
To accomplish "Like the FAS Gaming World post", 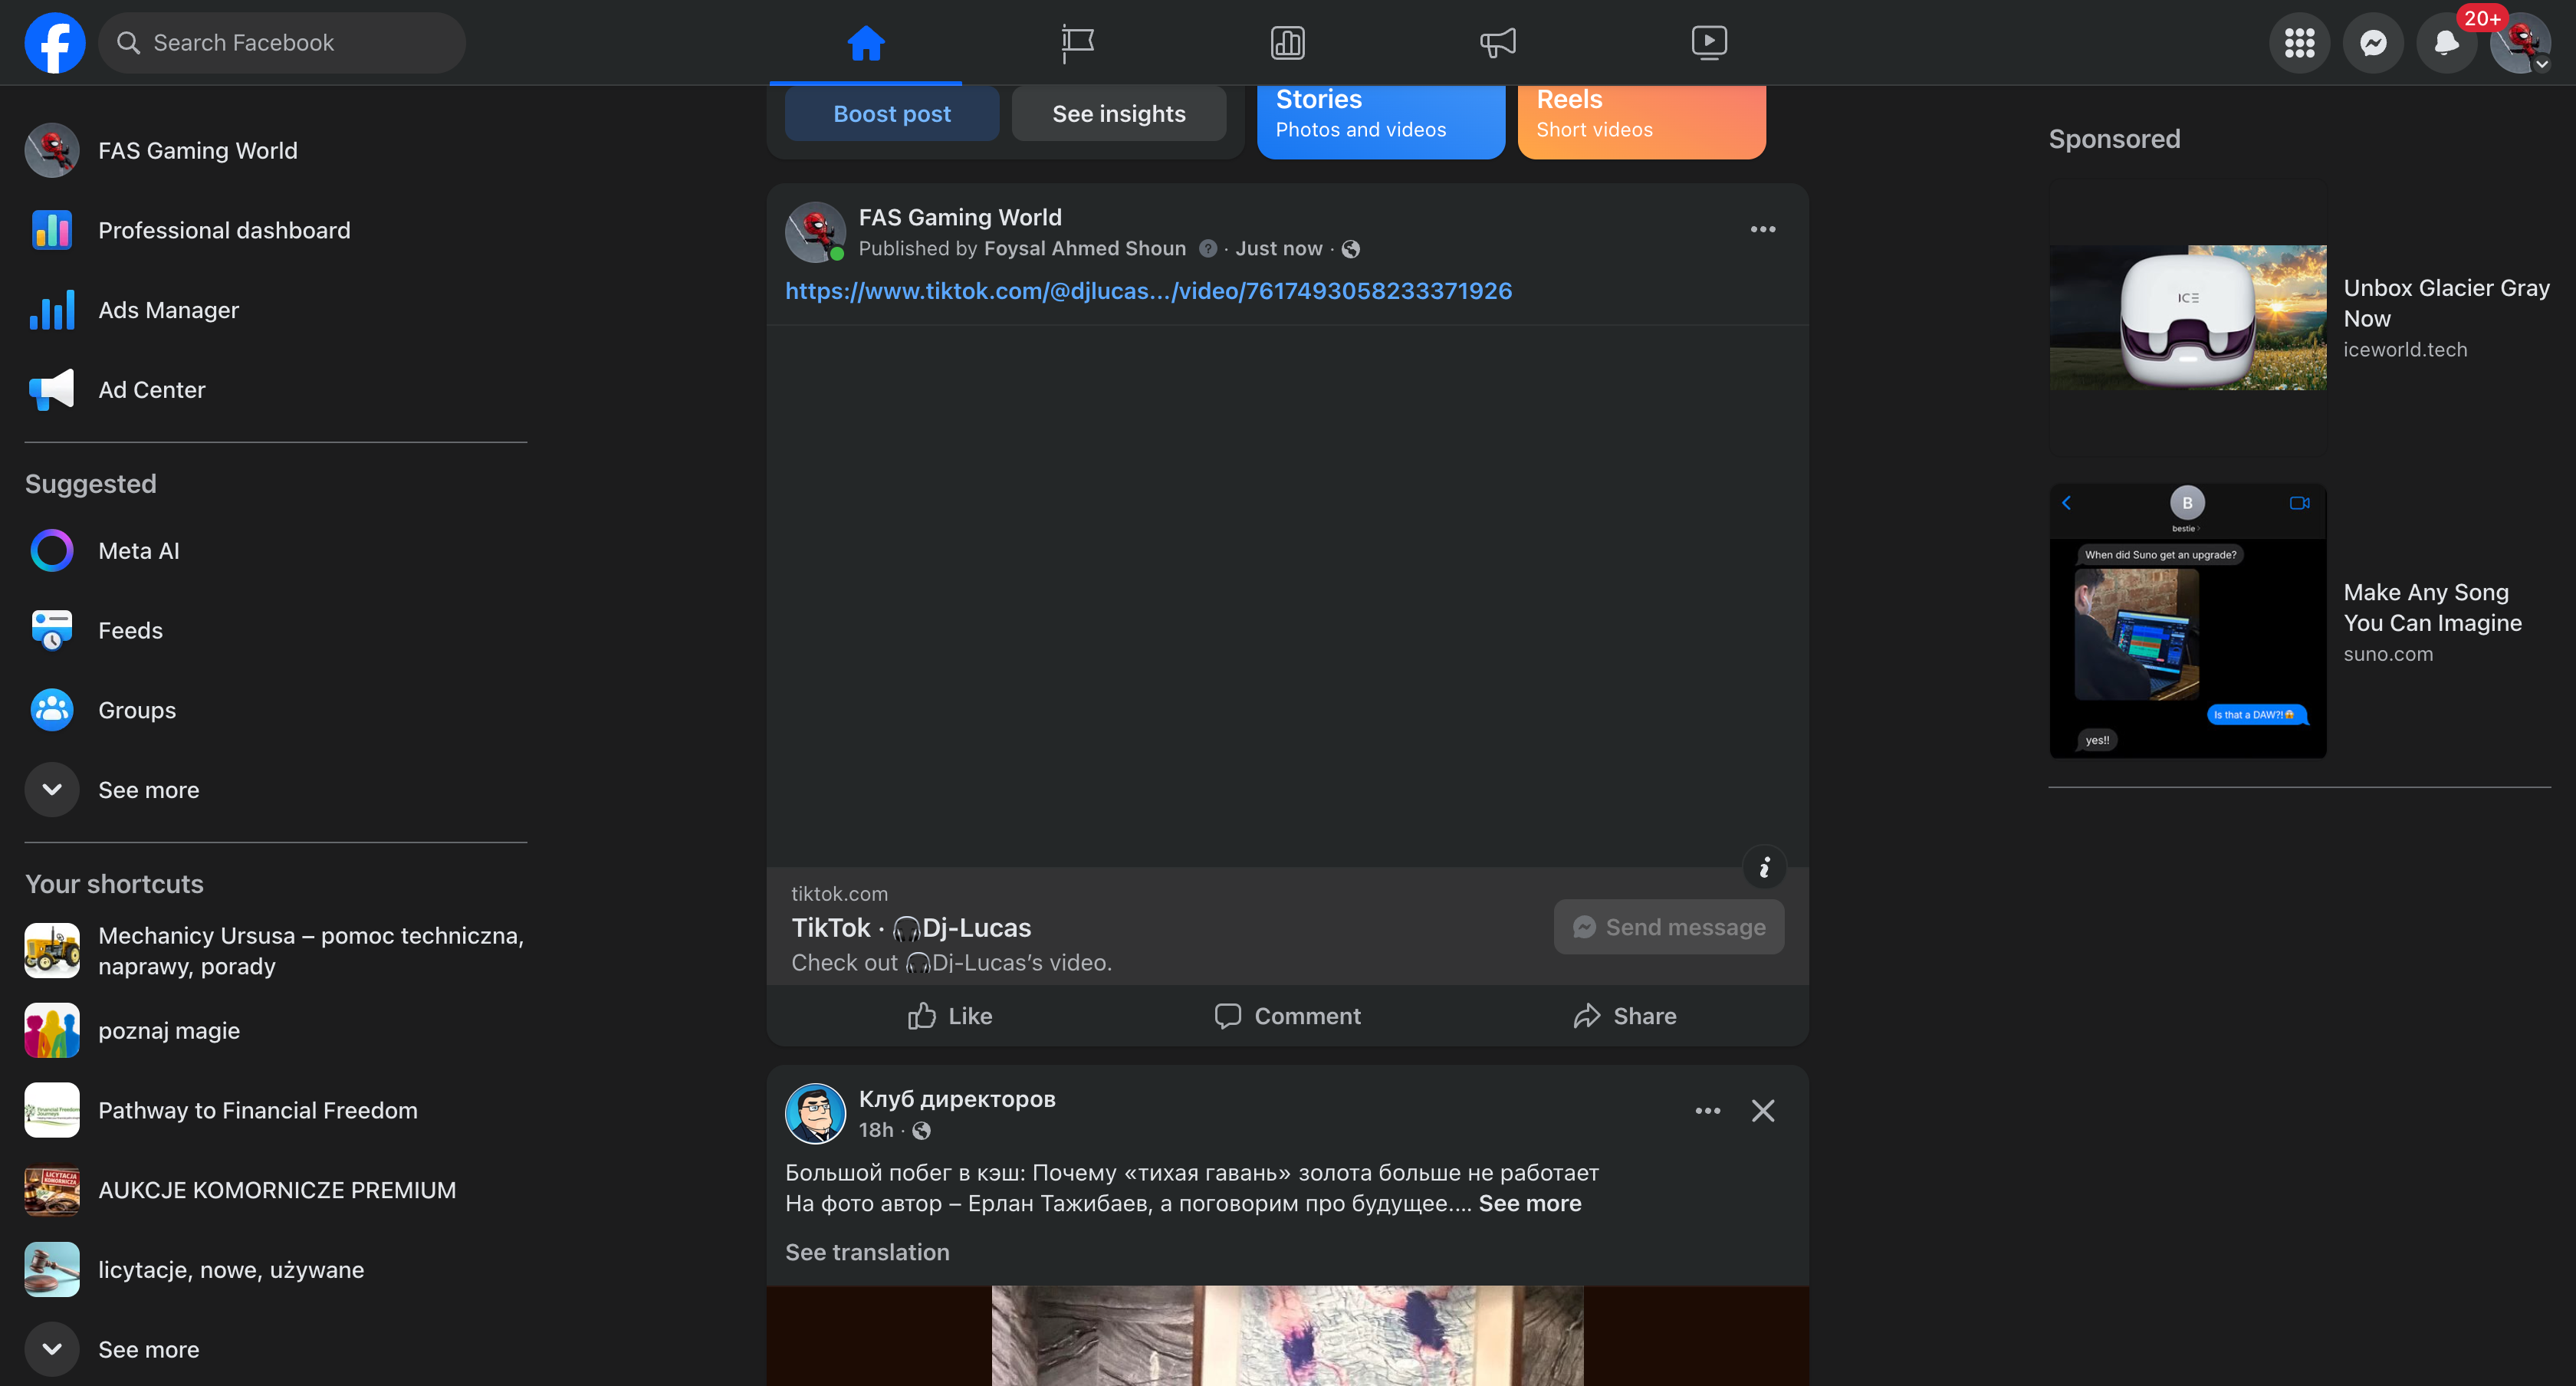I will tap(950, 1016).
